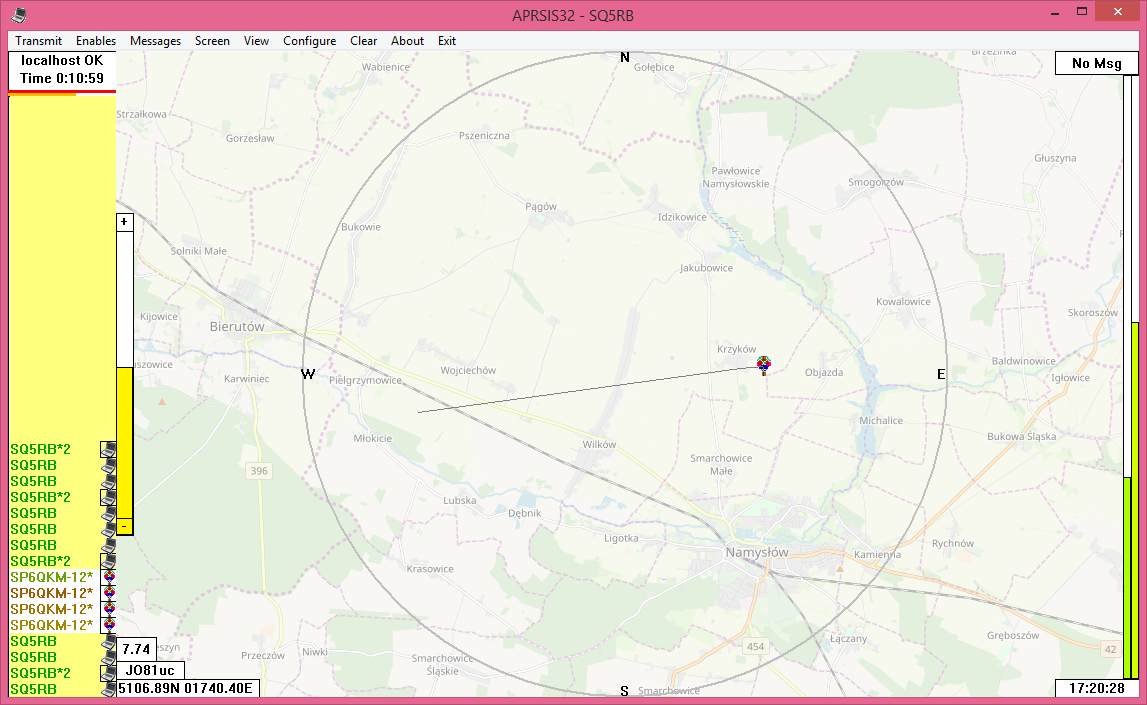Click the Pielgrzymowice label on the map
Image resolution: width=1147 pixels, height=705 pixels.
(366, 380)
